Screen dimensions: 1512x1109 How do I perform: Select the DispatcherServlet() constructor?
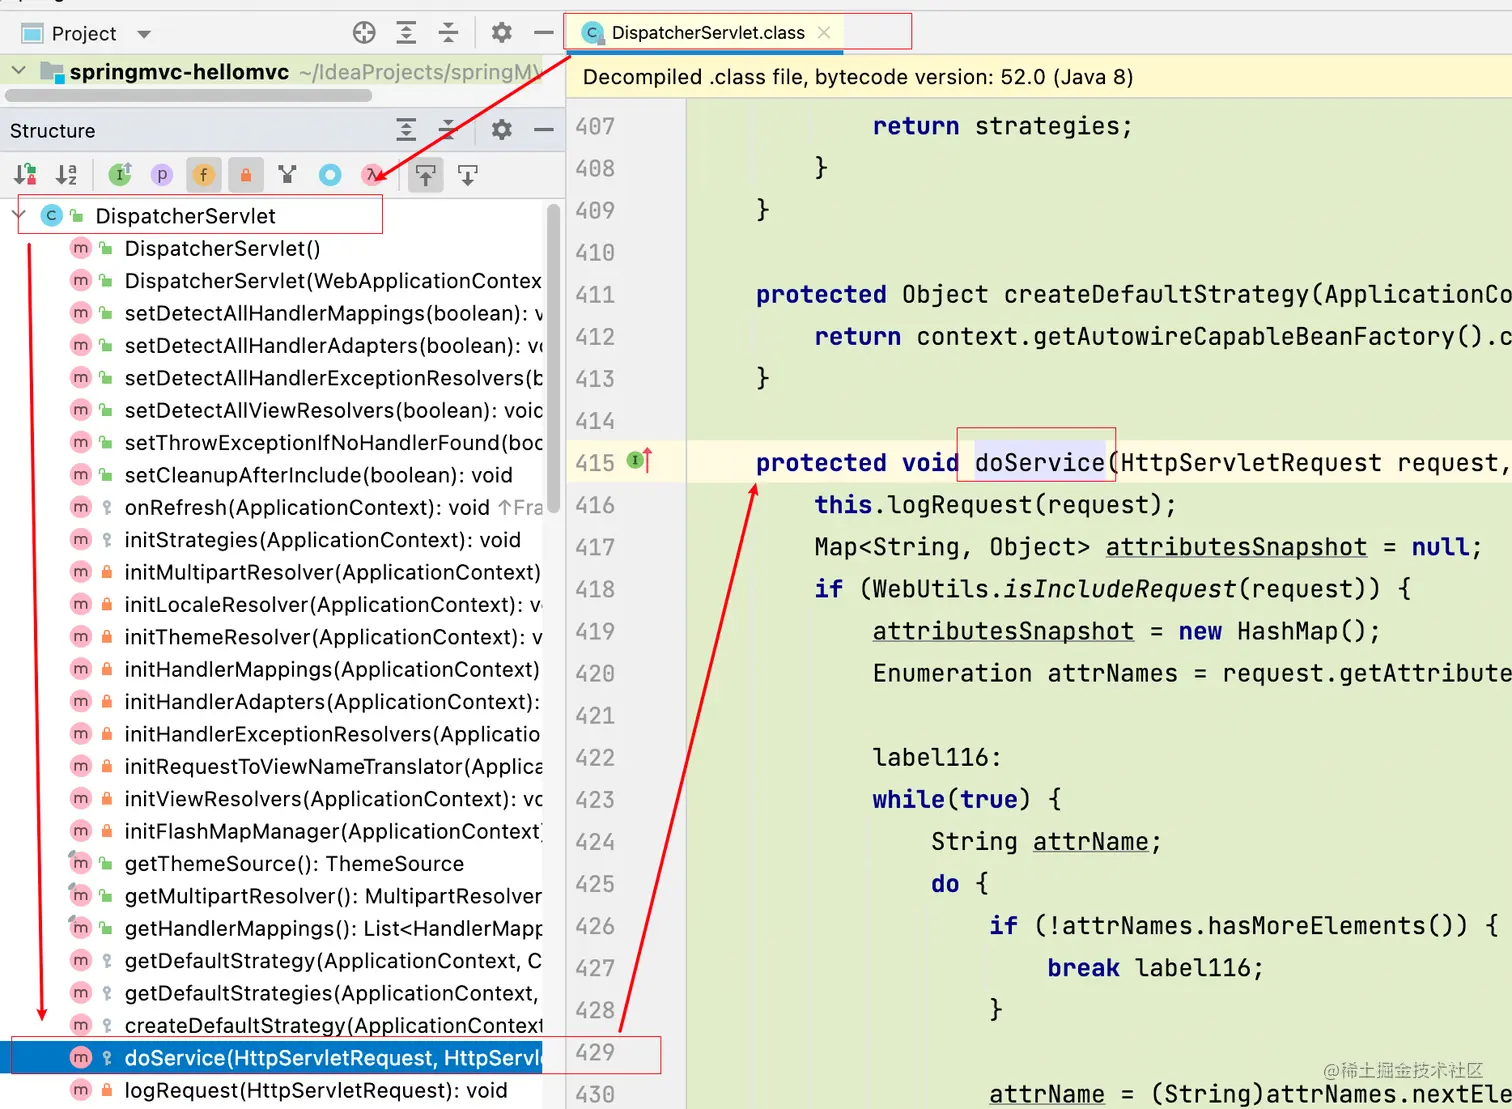[x=222, y=248]
